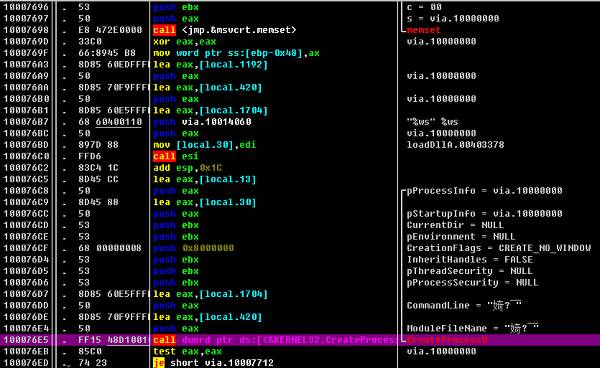Click hex bytes 'E8 472E0000'
The width and height of the screenshot is (600, 368).
(x=110, y=30)
